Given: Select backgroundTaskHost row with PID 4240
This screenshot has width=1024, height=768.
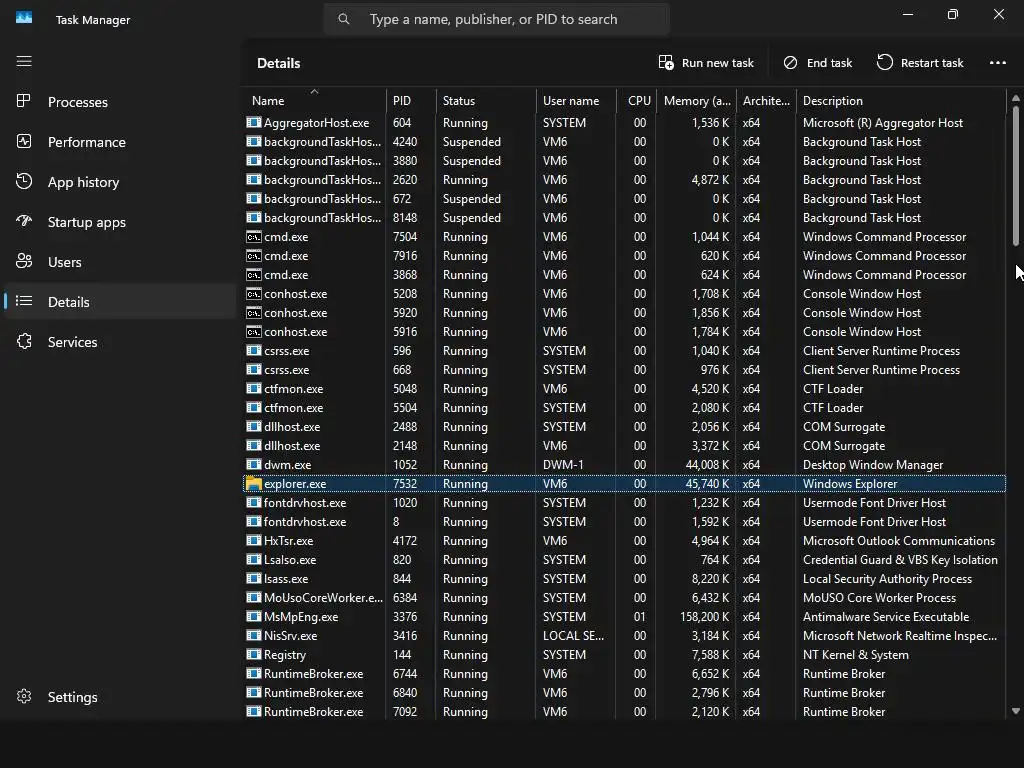Looking at the screenshot, I should tap(624, 142).
